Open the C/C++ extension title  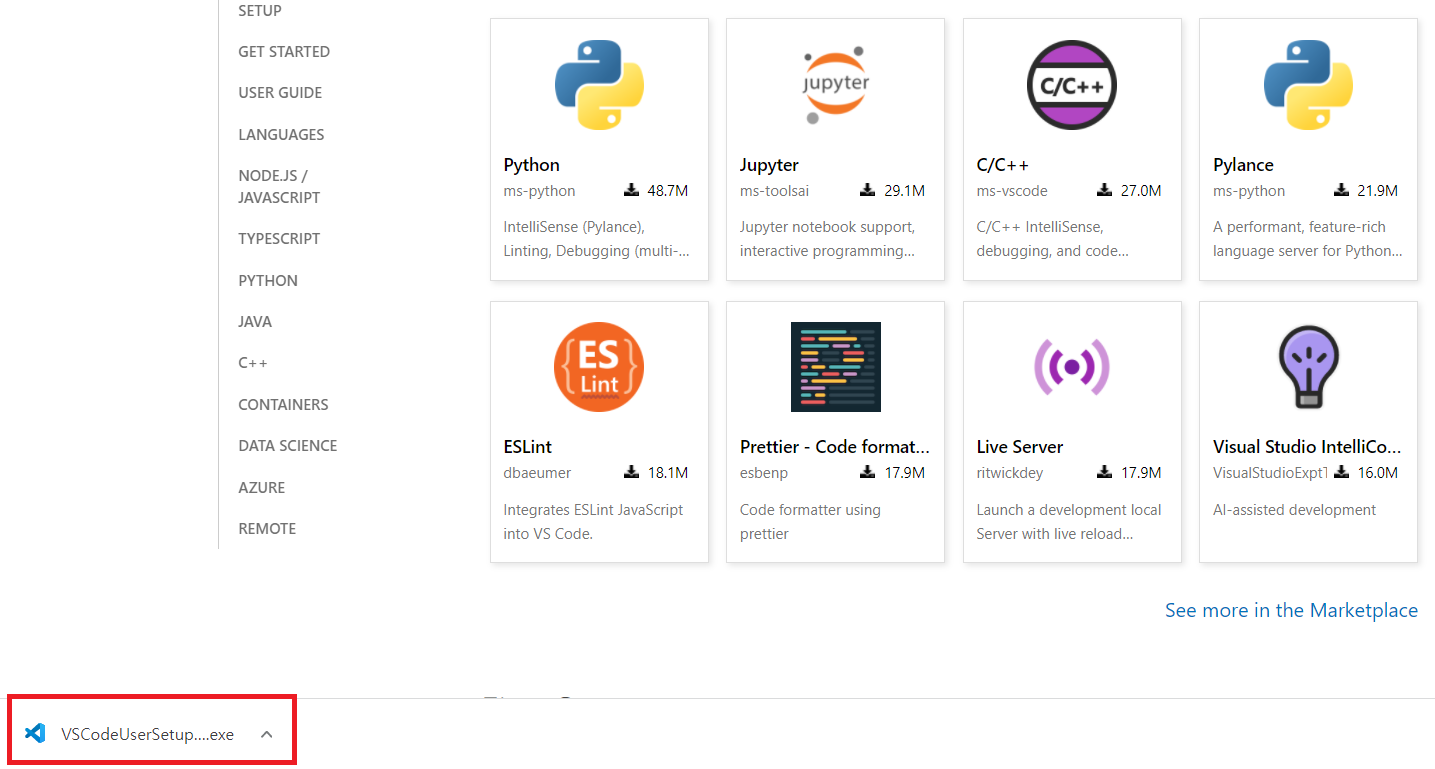[1003, 165]
